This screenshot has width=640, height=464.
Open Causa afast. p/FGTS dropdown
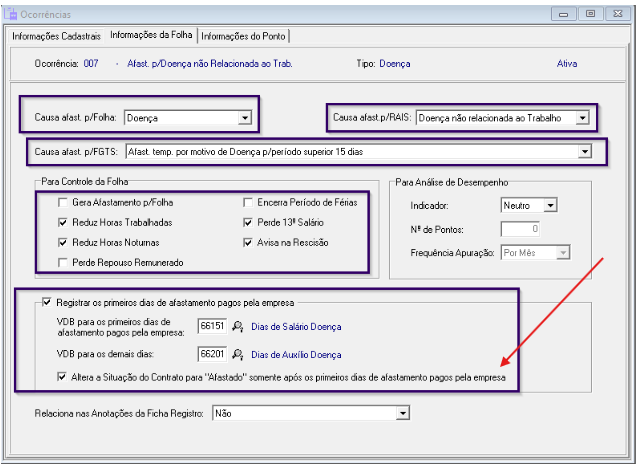584,152
